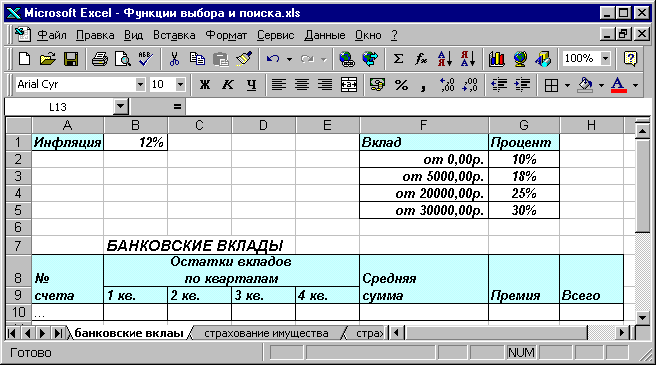Viewport: 656px width, 365px height.
Task: Select column F header
Action: 423,125
